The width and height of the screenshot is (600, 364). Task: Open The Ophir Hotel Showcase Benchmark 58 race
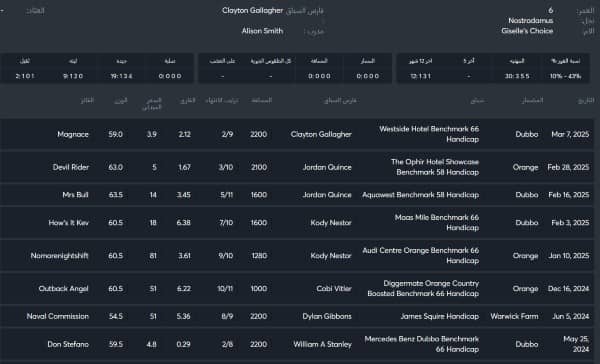point(435,167)
